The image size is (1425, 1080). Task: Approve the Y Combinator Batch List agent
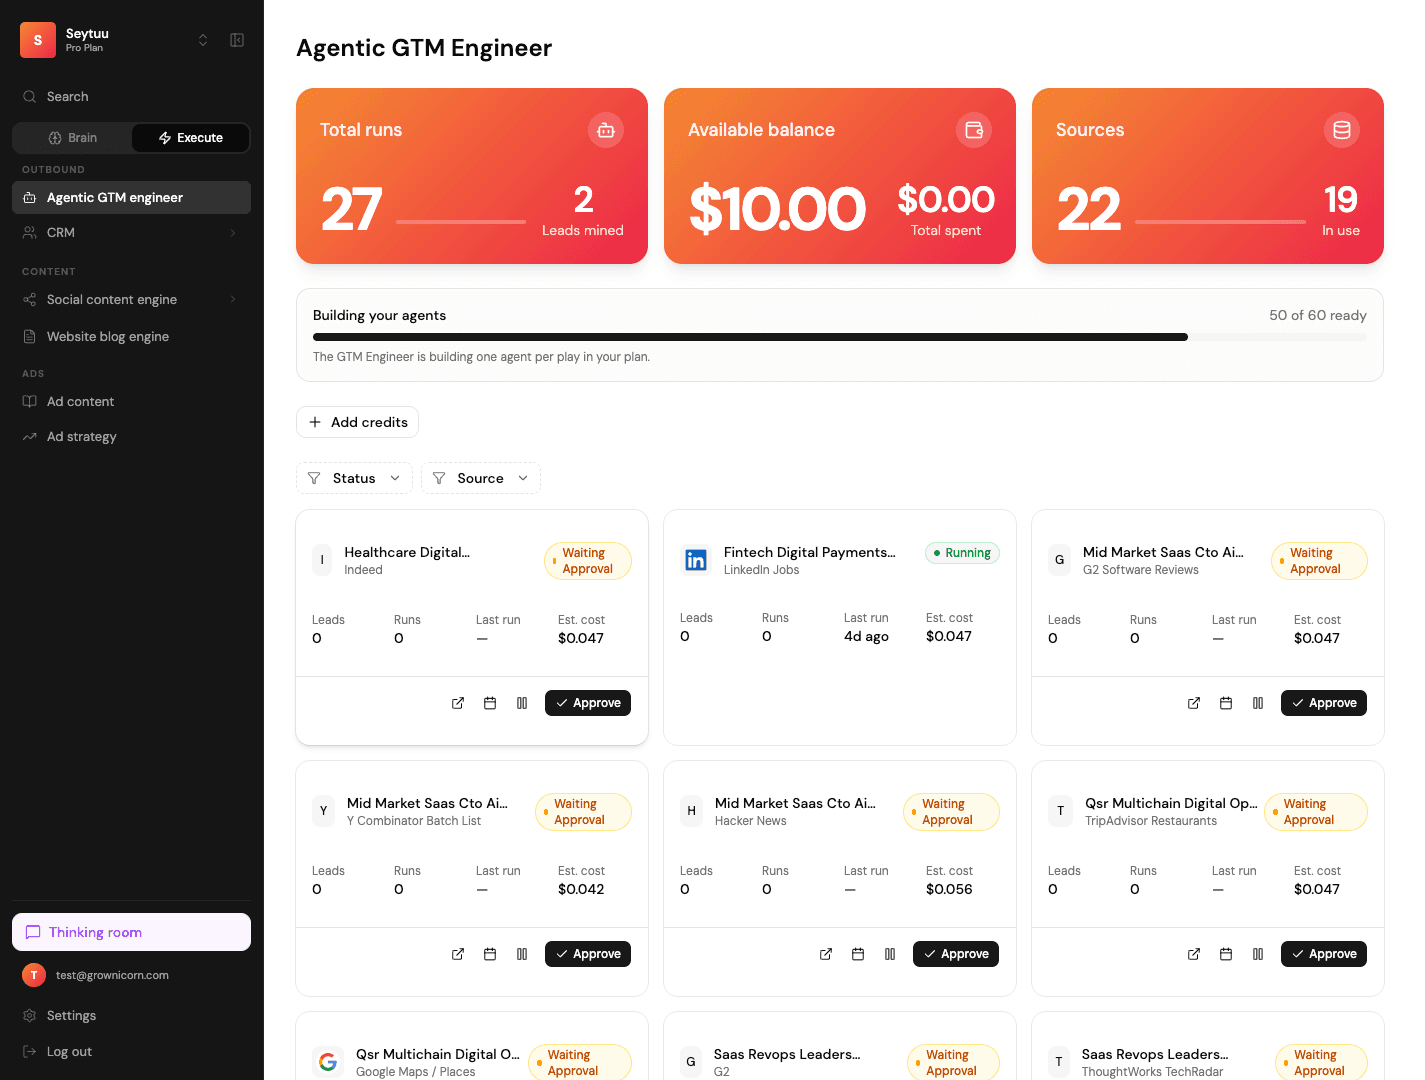click(x=588, y=954)
